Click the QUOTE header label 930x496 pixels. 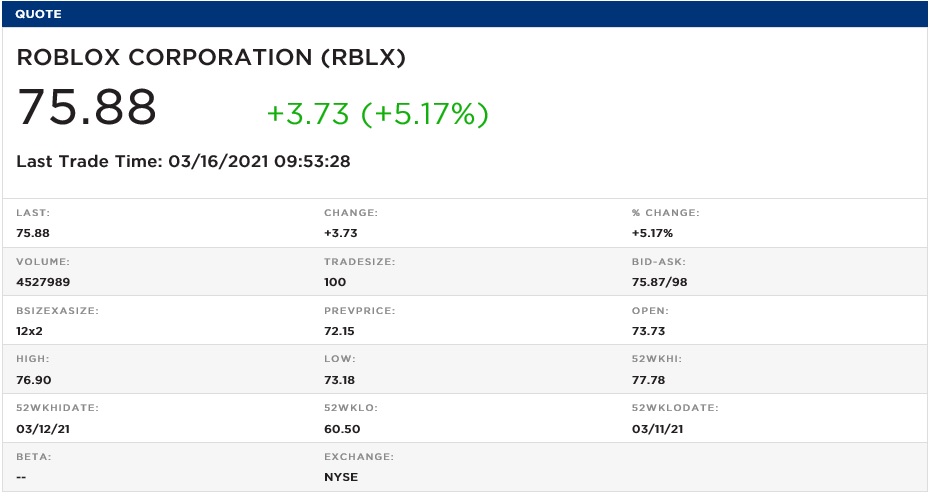tap(38, 14)
